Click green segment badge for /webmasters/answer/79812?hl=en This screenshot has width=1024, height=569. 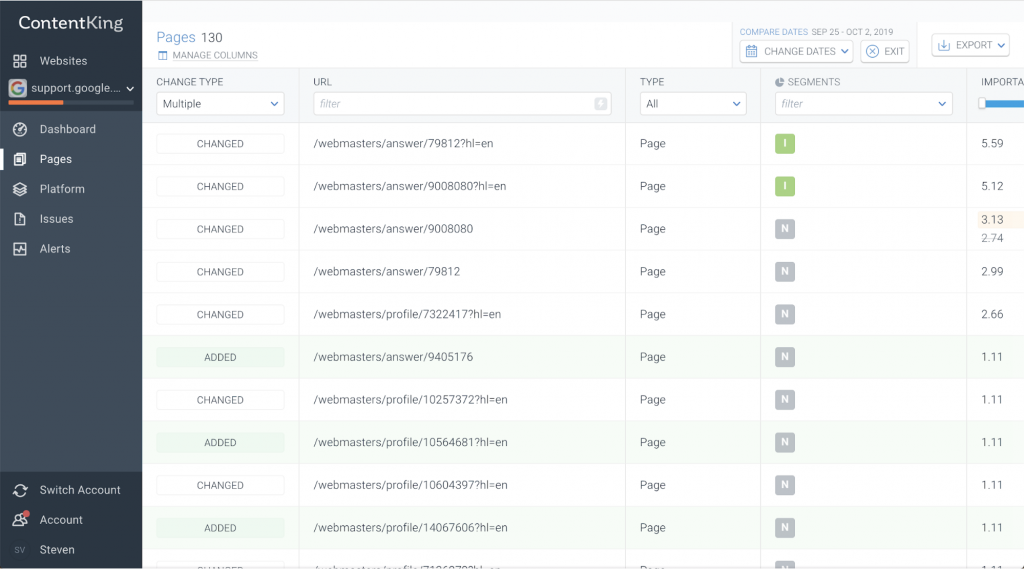[785, 144]
